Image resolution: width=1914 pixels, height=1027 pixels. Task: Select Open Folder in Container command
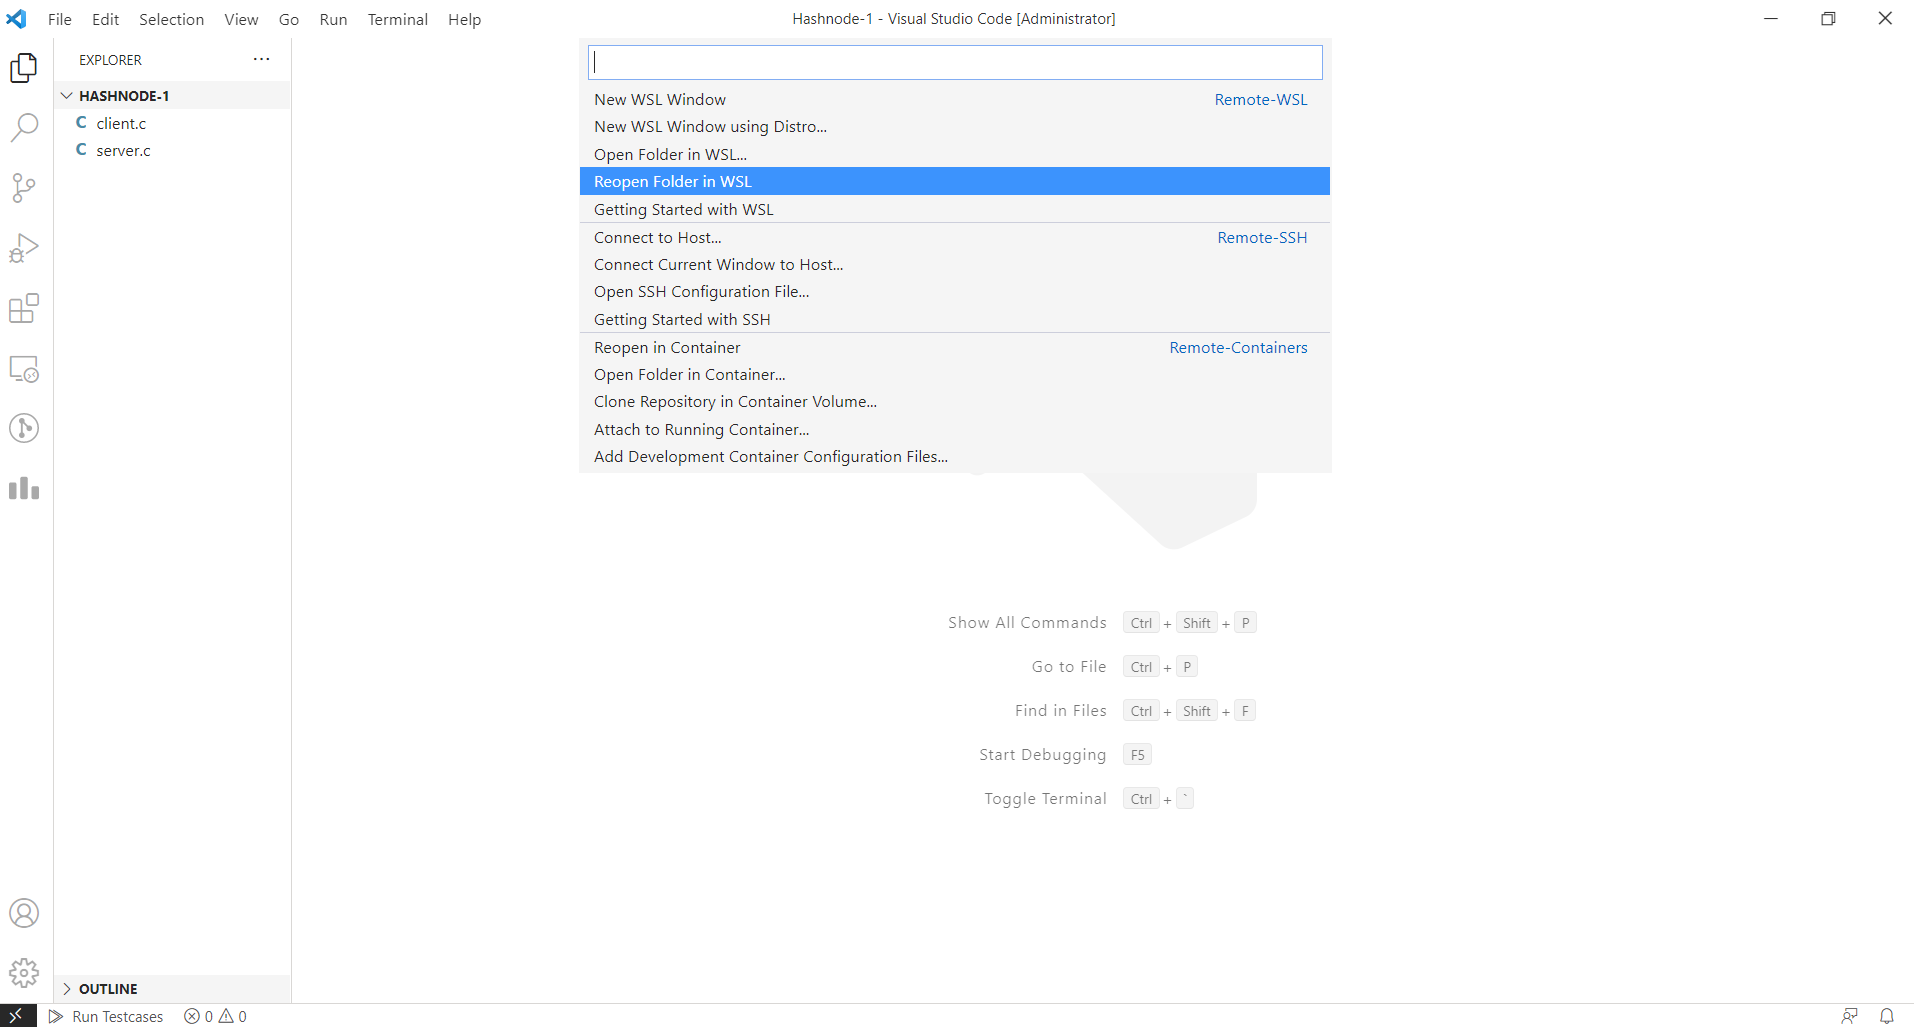pyautogui.click(x=955, y=374)
